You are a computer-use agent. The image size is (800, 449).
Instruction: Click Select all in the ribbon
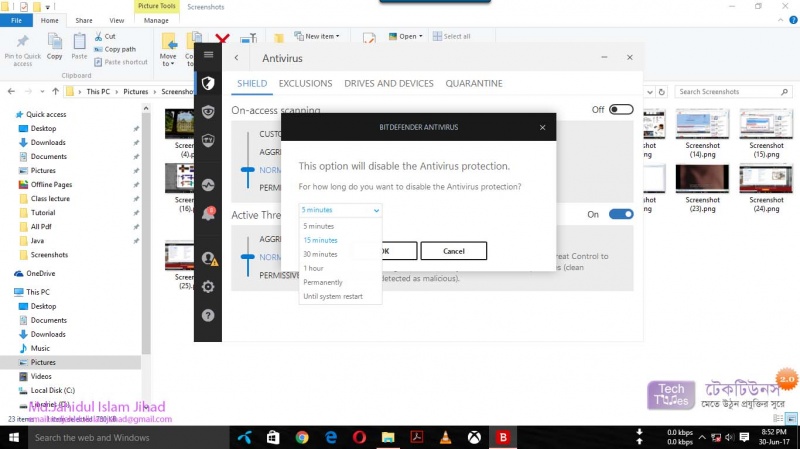click(452, 36)
